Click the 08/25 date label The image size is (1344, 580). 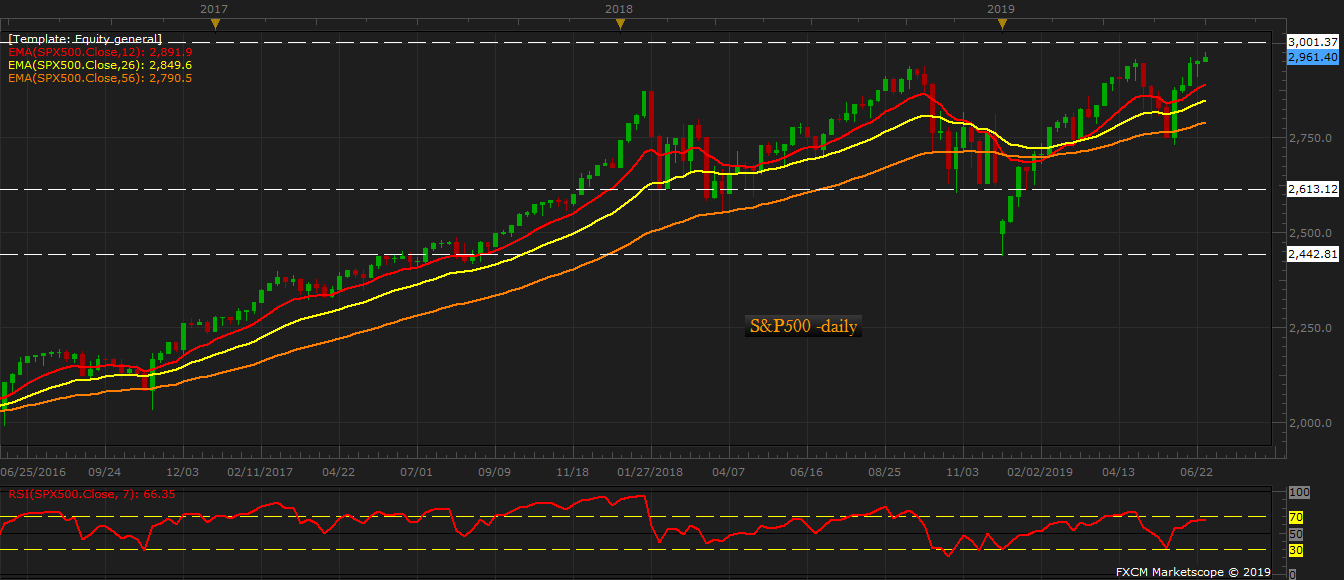885,472
